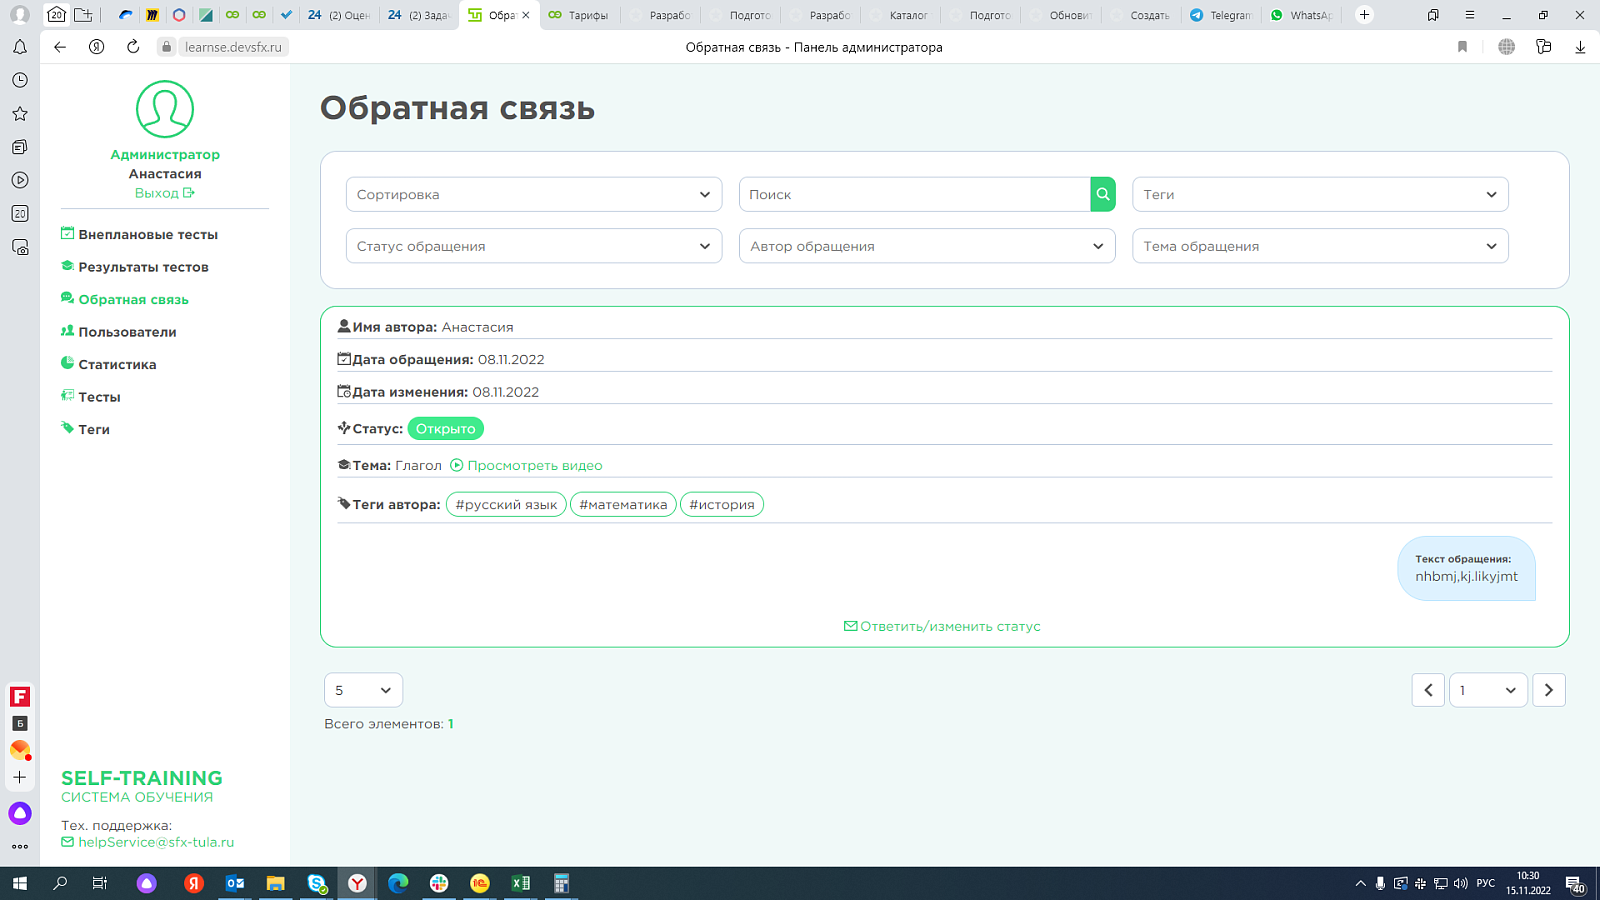Select Обратная связь menu item
This screenshot has width=1600, height=900.
133,299
